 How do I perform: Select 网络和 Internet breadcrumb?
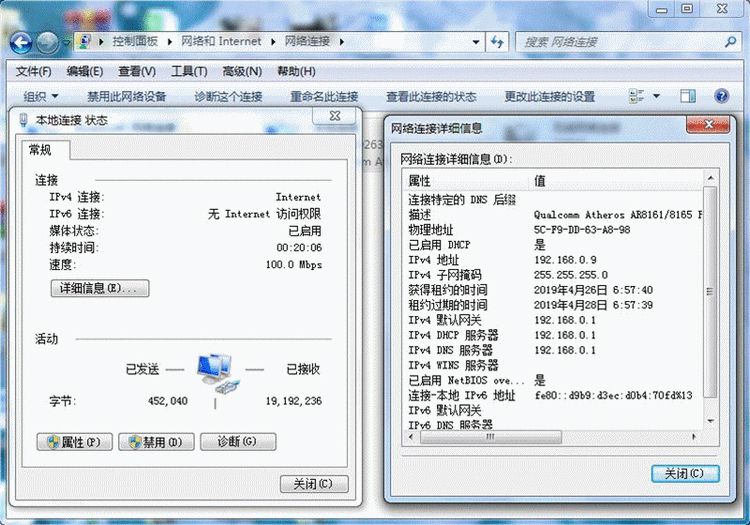click(x=221, y=42)
